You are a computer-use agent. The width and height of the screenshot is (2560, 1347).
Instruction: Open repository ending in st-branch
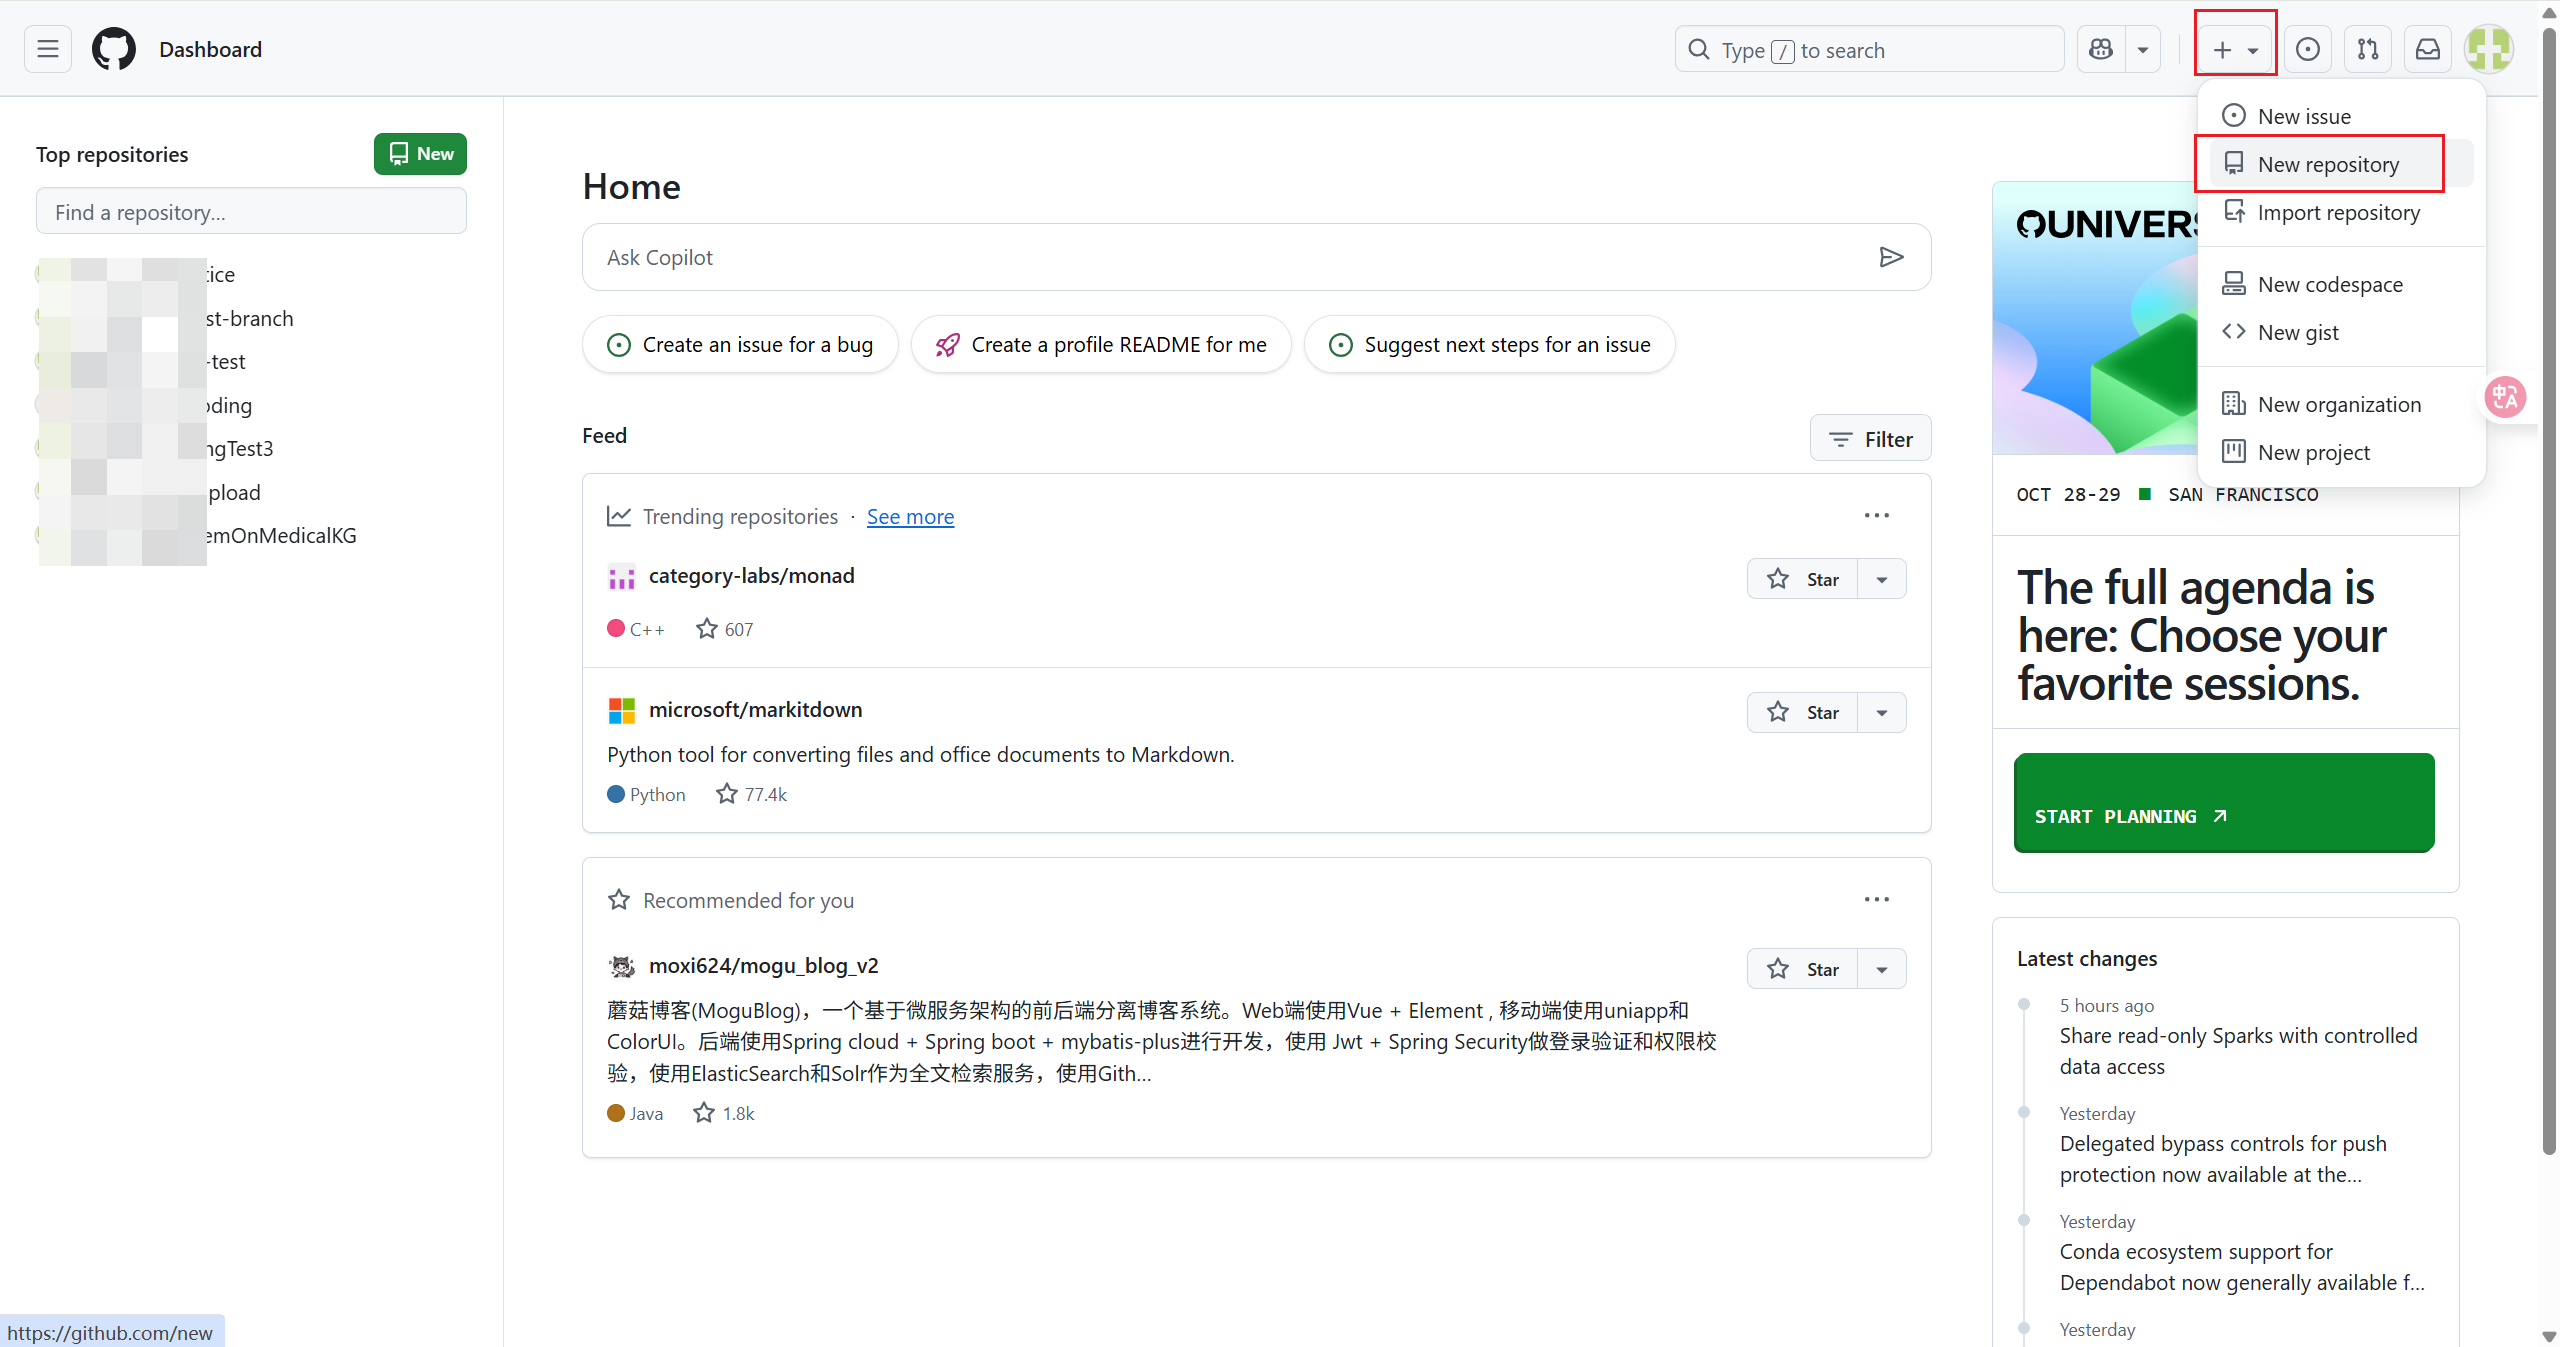[249, 318]
